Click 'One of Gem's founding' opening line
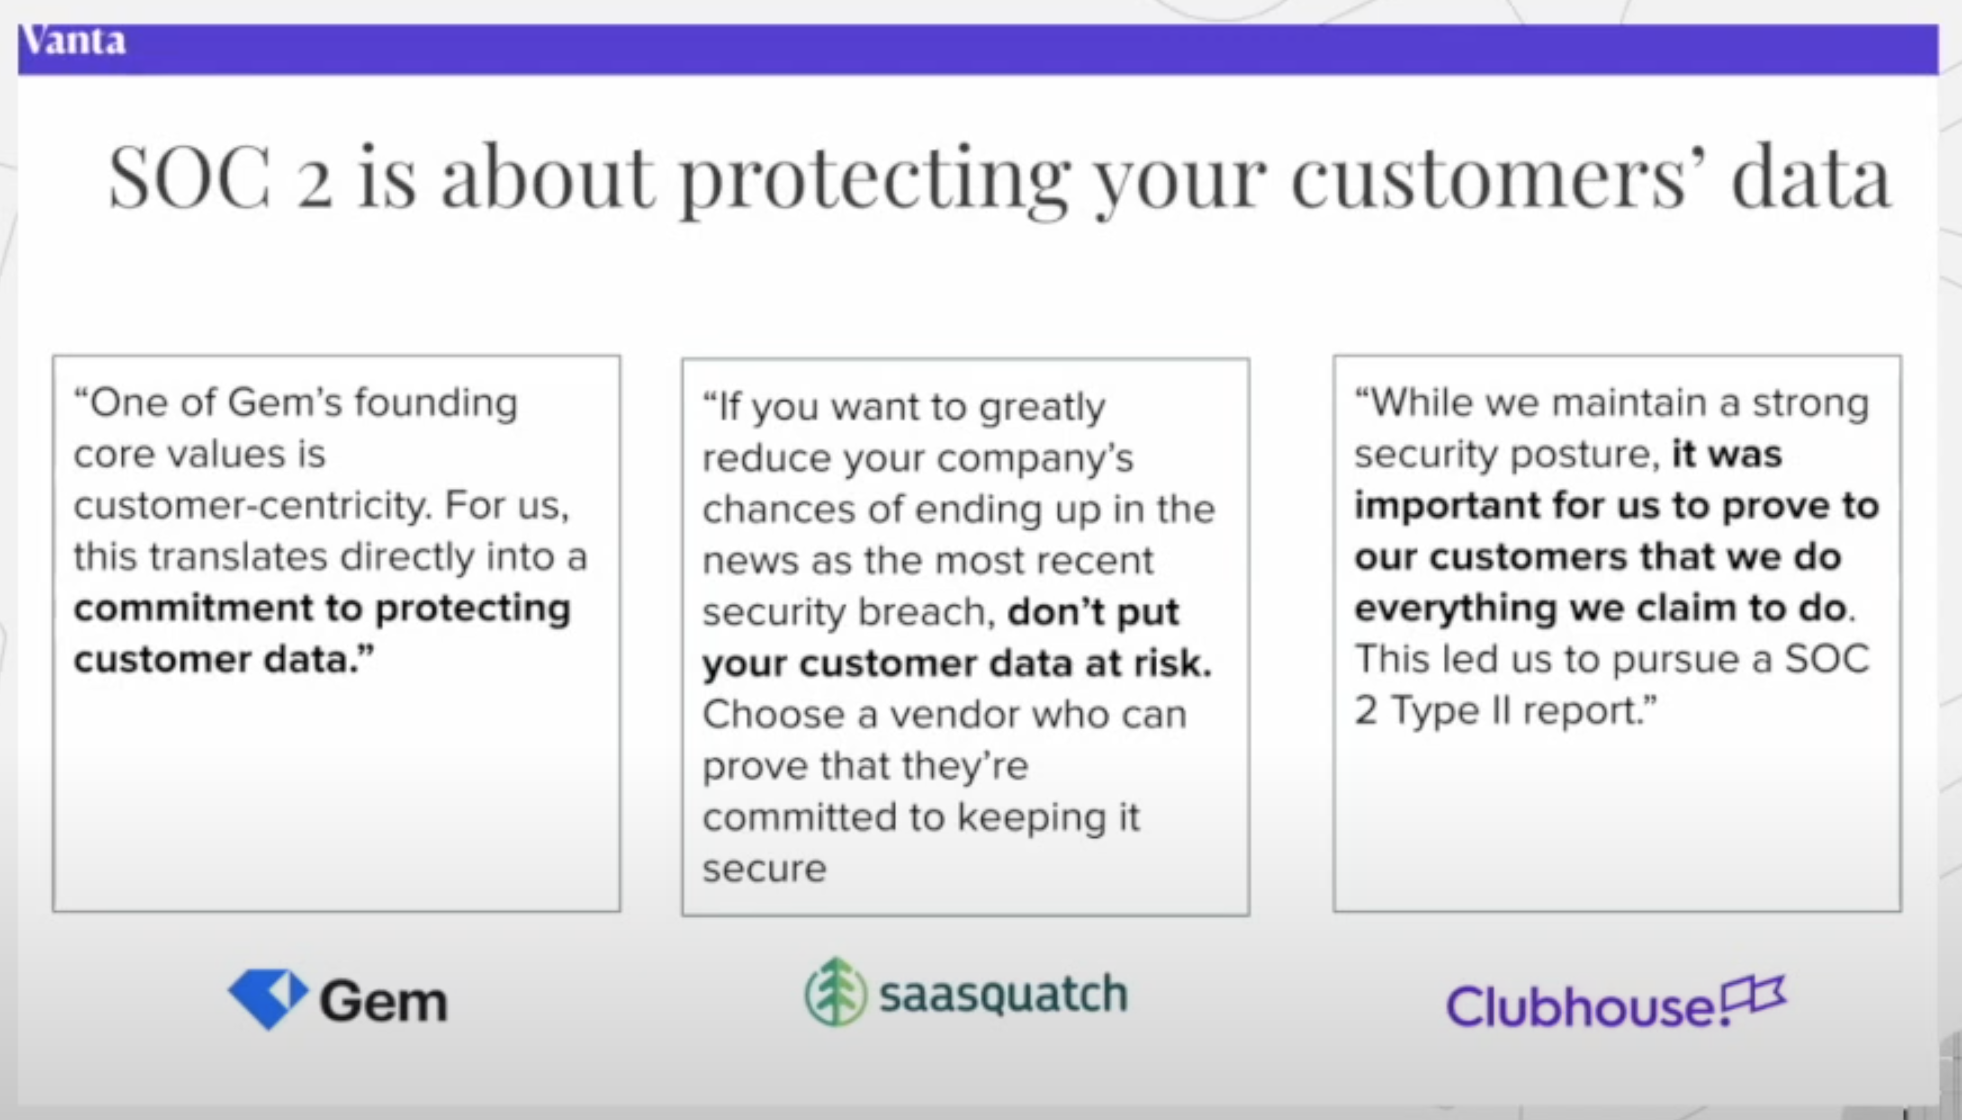This screenshot has height=1120, width=1962. coord(296,402)
